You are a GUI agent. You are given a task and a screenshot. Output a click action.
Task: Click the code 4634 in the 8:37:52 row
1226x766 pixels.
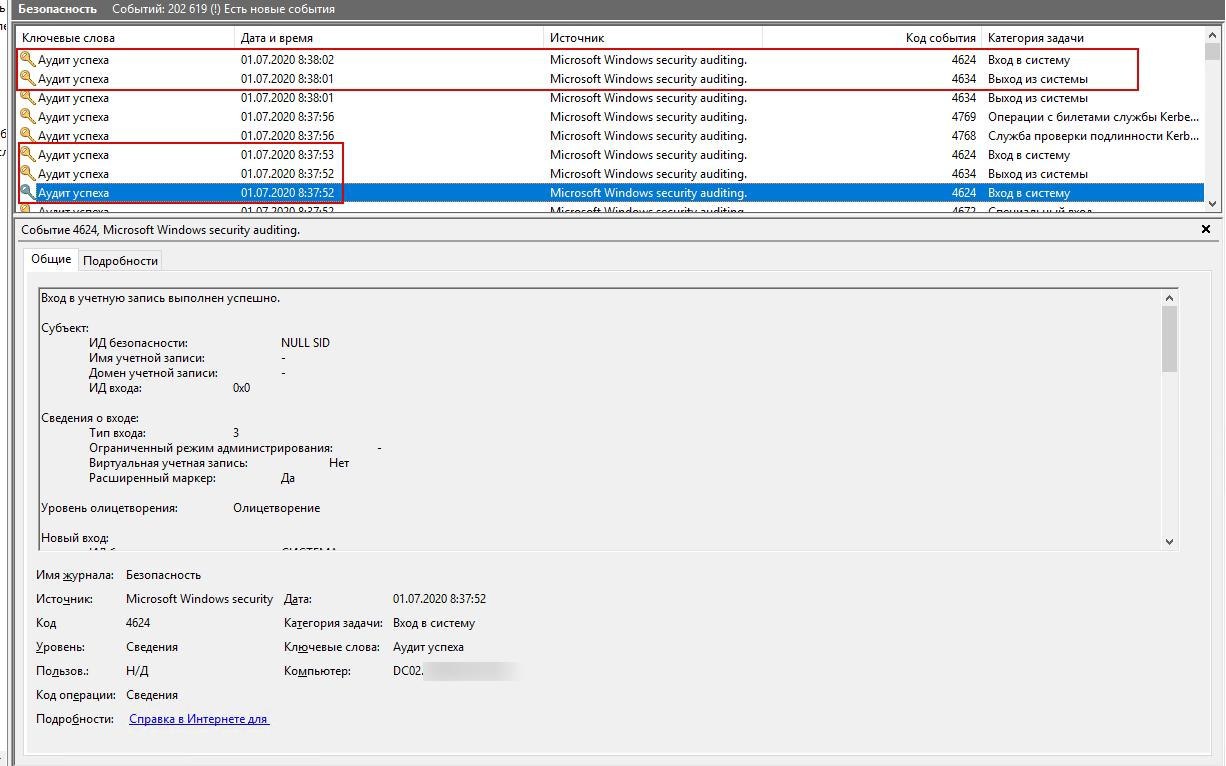coord(964,174)
